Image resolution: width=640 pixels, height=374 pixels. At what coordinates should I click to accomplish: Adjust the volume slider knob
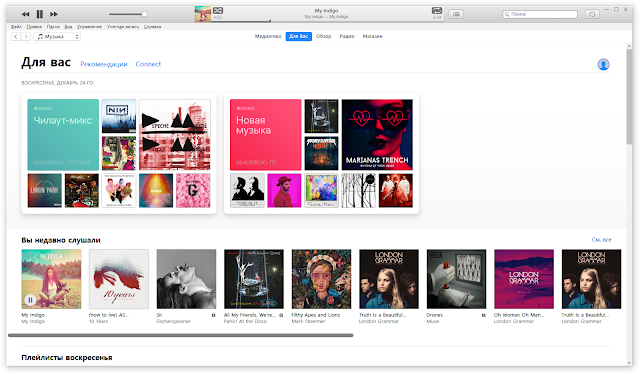pyautogui.click(x=144, y=14)
